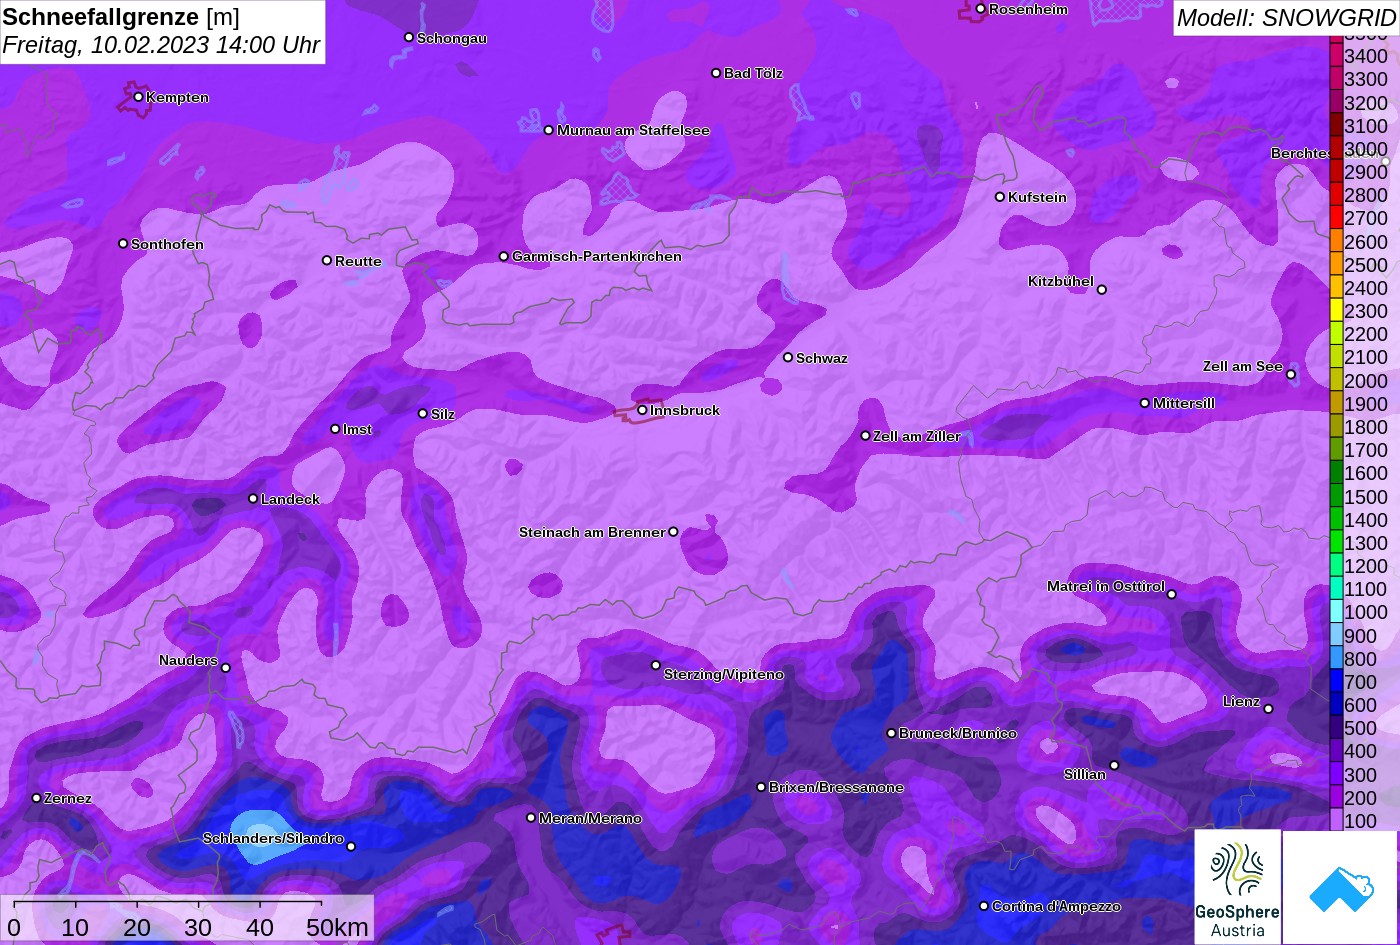Click the Sillian marker dot

pos(1114,766)
